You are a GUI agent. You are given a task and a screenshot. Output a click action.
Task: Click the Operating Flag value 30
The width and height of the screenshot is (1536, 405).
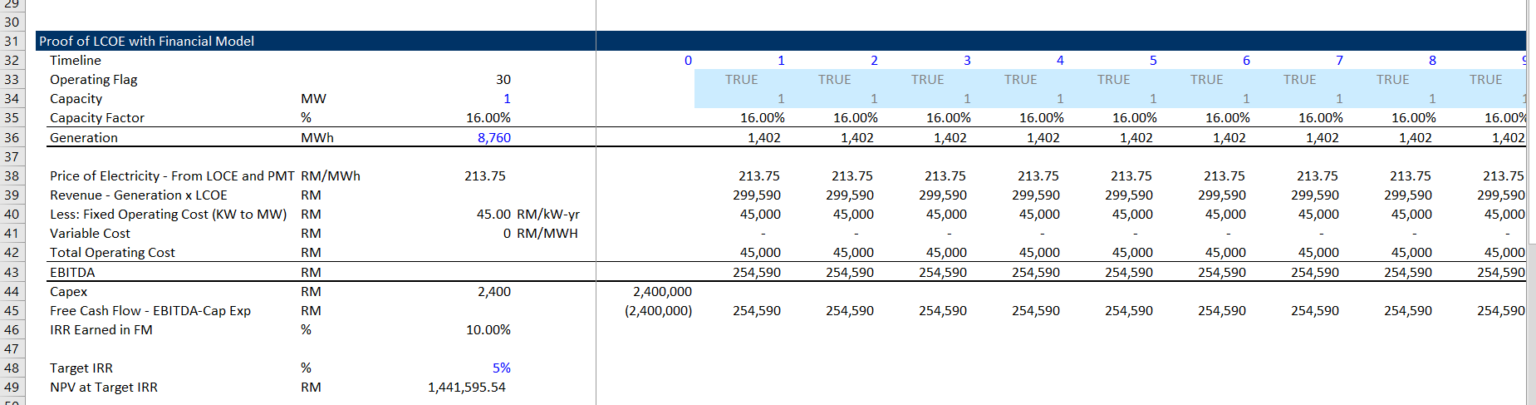502,80
